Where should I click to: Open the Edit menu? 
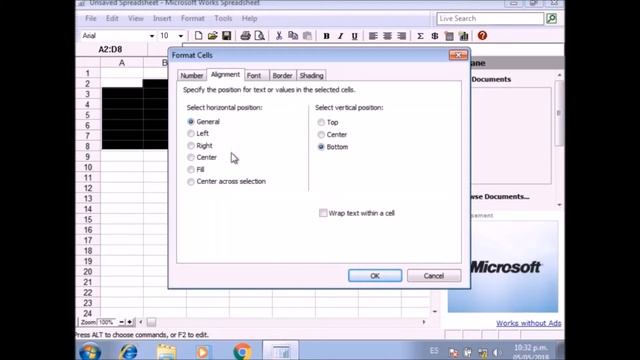click(112, 18)
